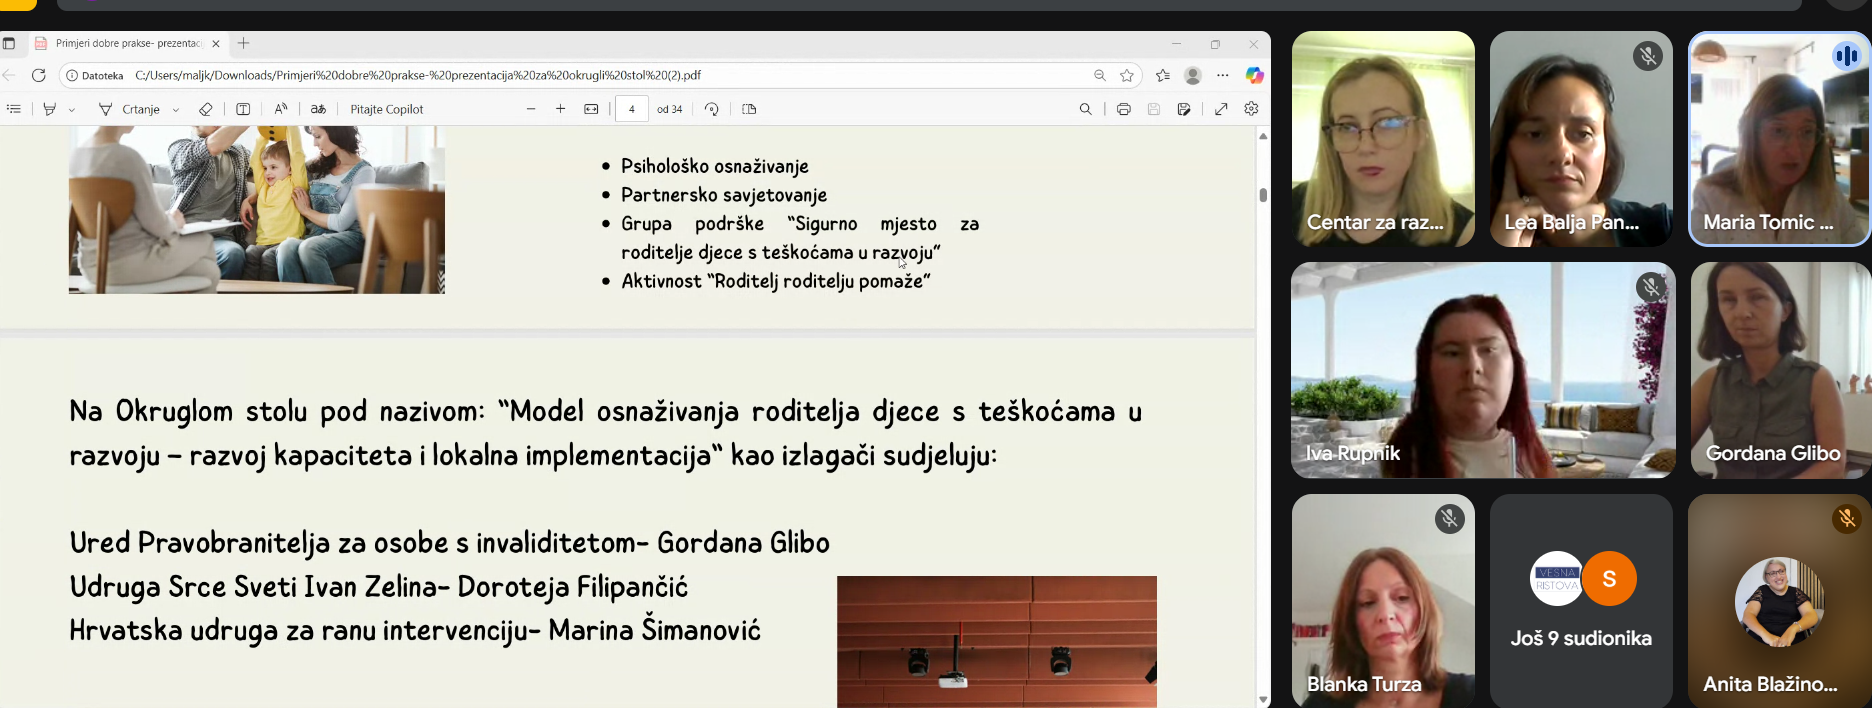
Task: Click the scrollbar up arrow
Action: [1264, 136]
